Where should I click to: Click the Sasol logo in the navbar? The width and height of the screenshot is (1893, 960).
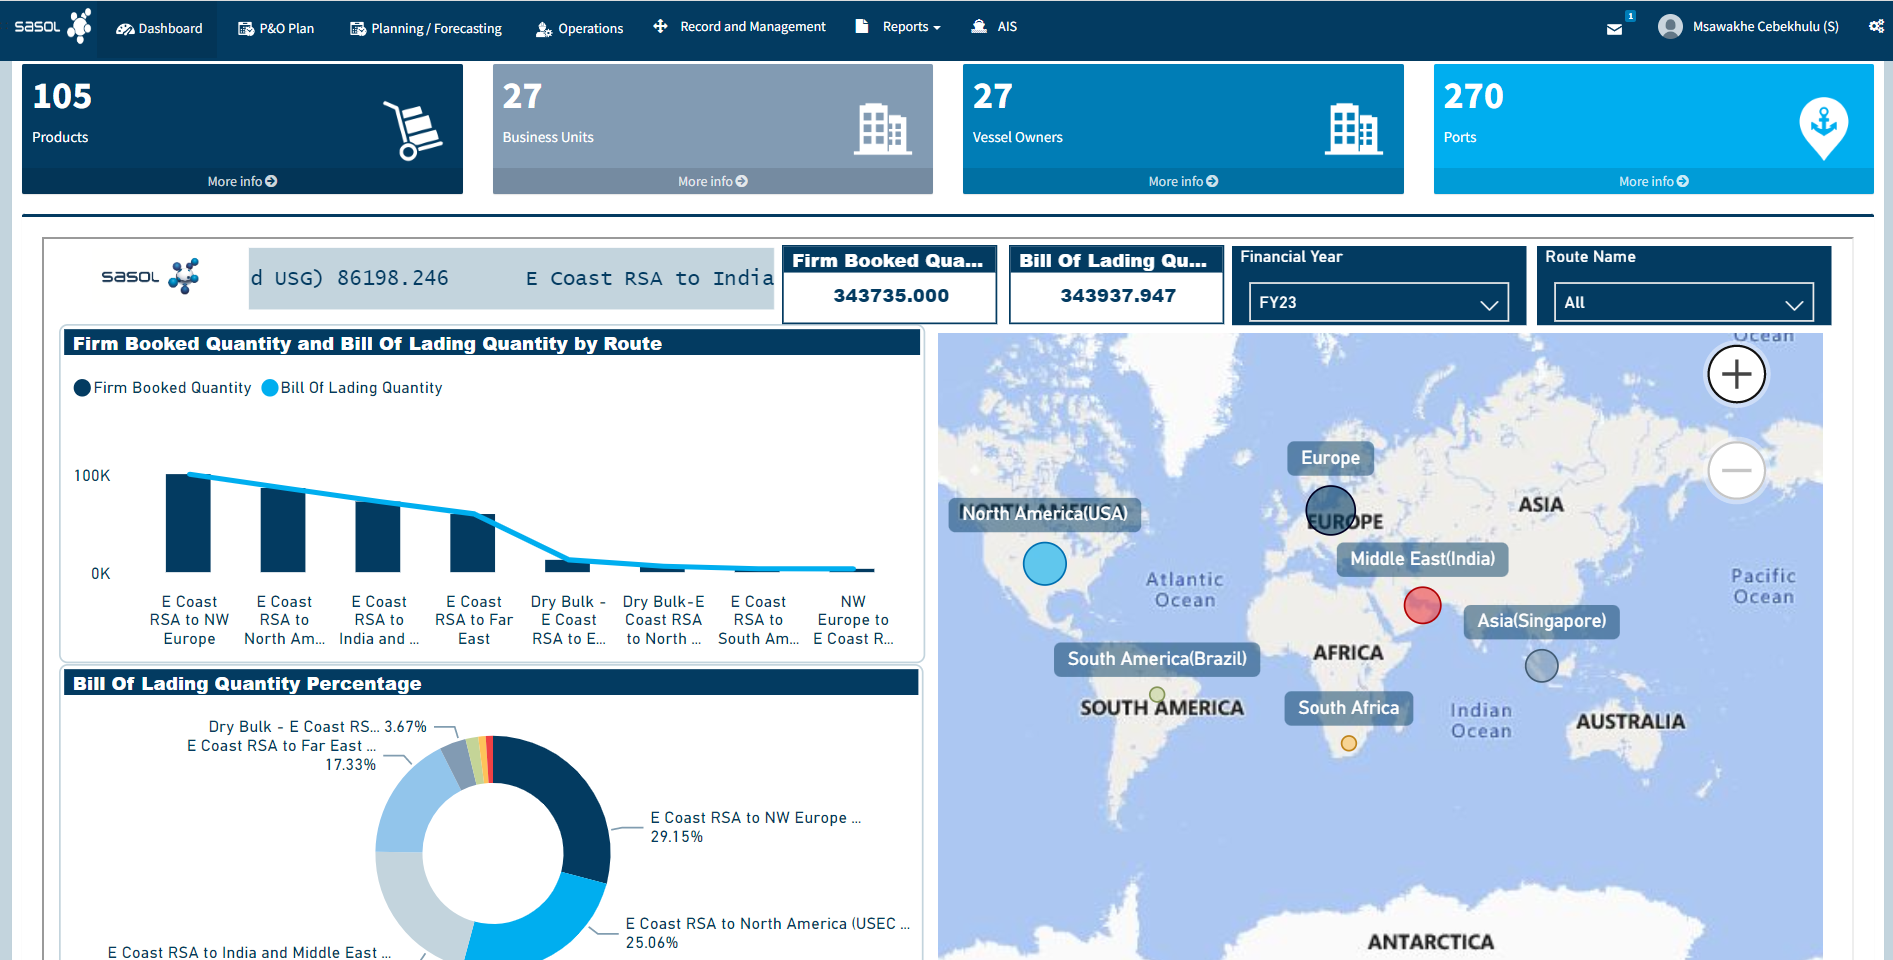[53, 27]
